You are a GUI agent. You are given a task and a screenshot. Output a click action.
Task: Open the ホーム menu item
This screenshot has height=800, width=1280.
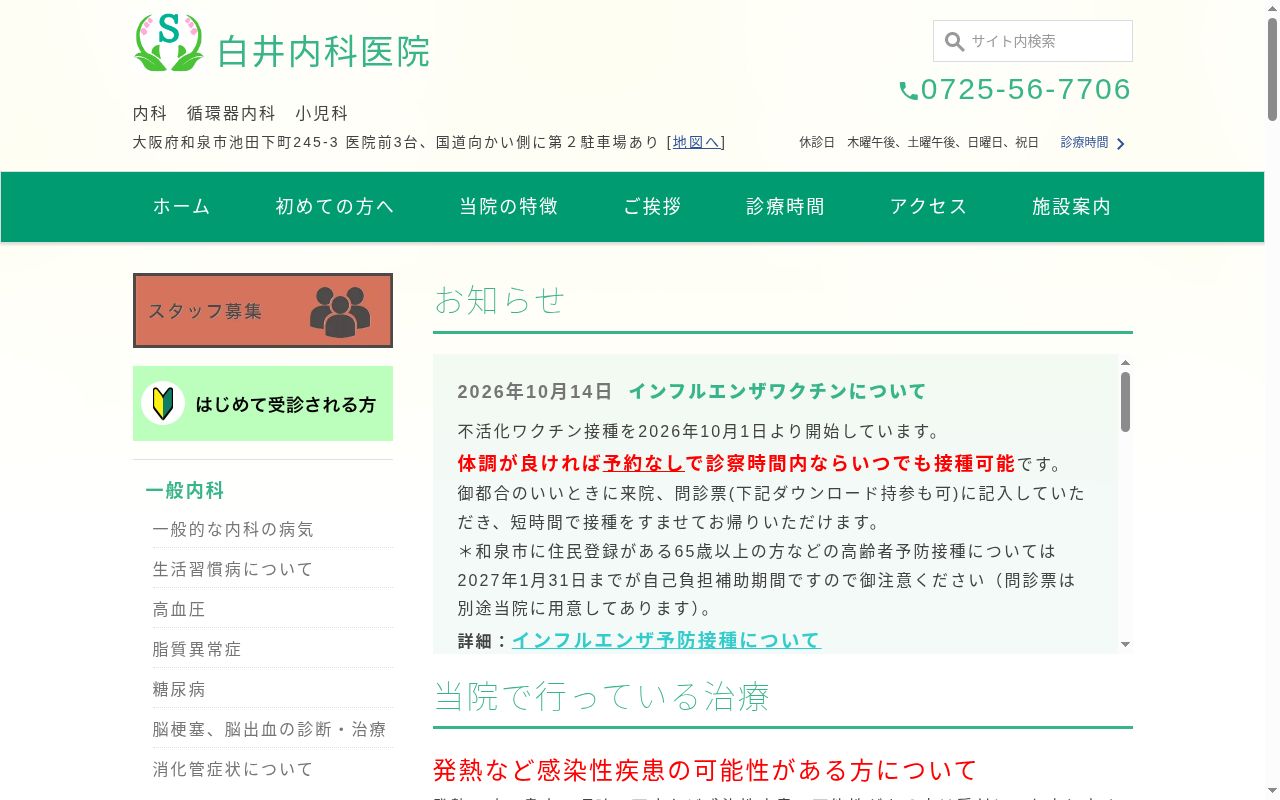[182, 207]
